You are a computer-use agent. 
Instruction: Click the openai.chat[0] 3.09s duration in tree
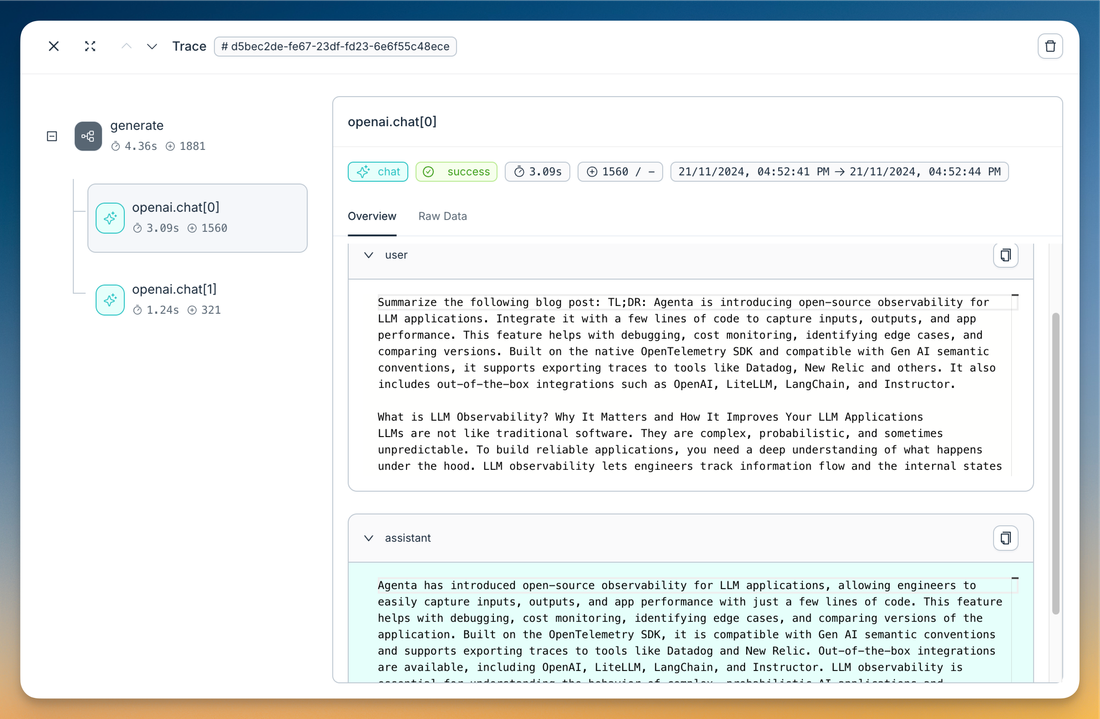(156, 228)
